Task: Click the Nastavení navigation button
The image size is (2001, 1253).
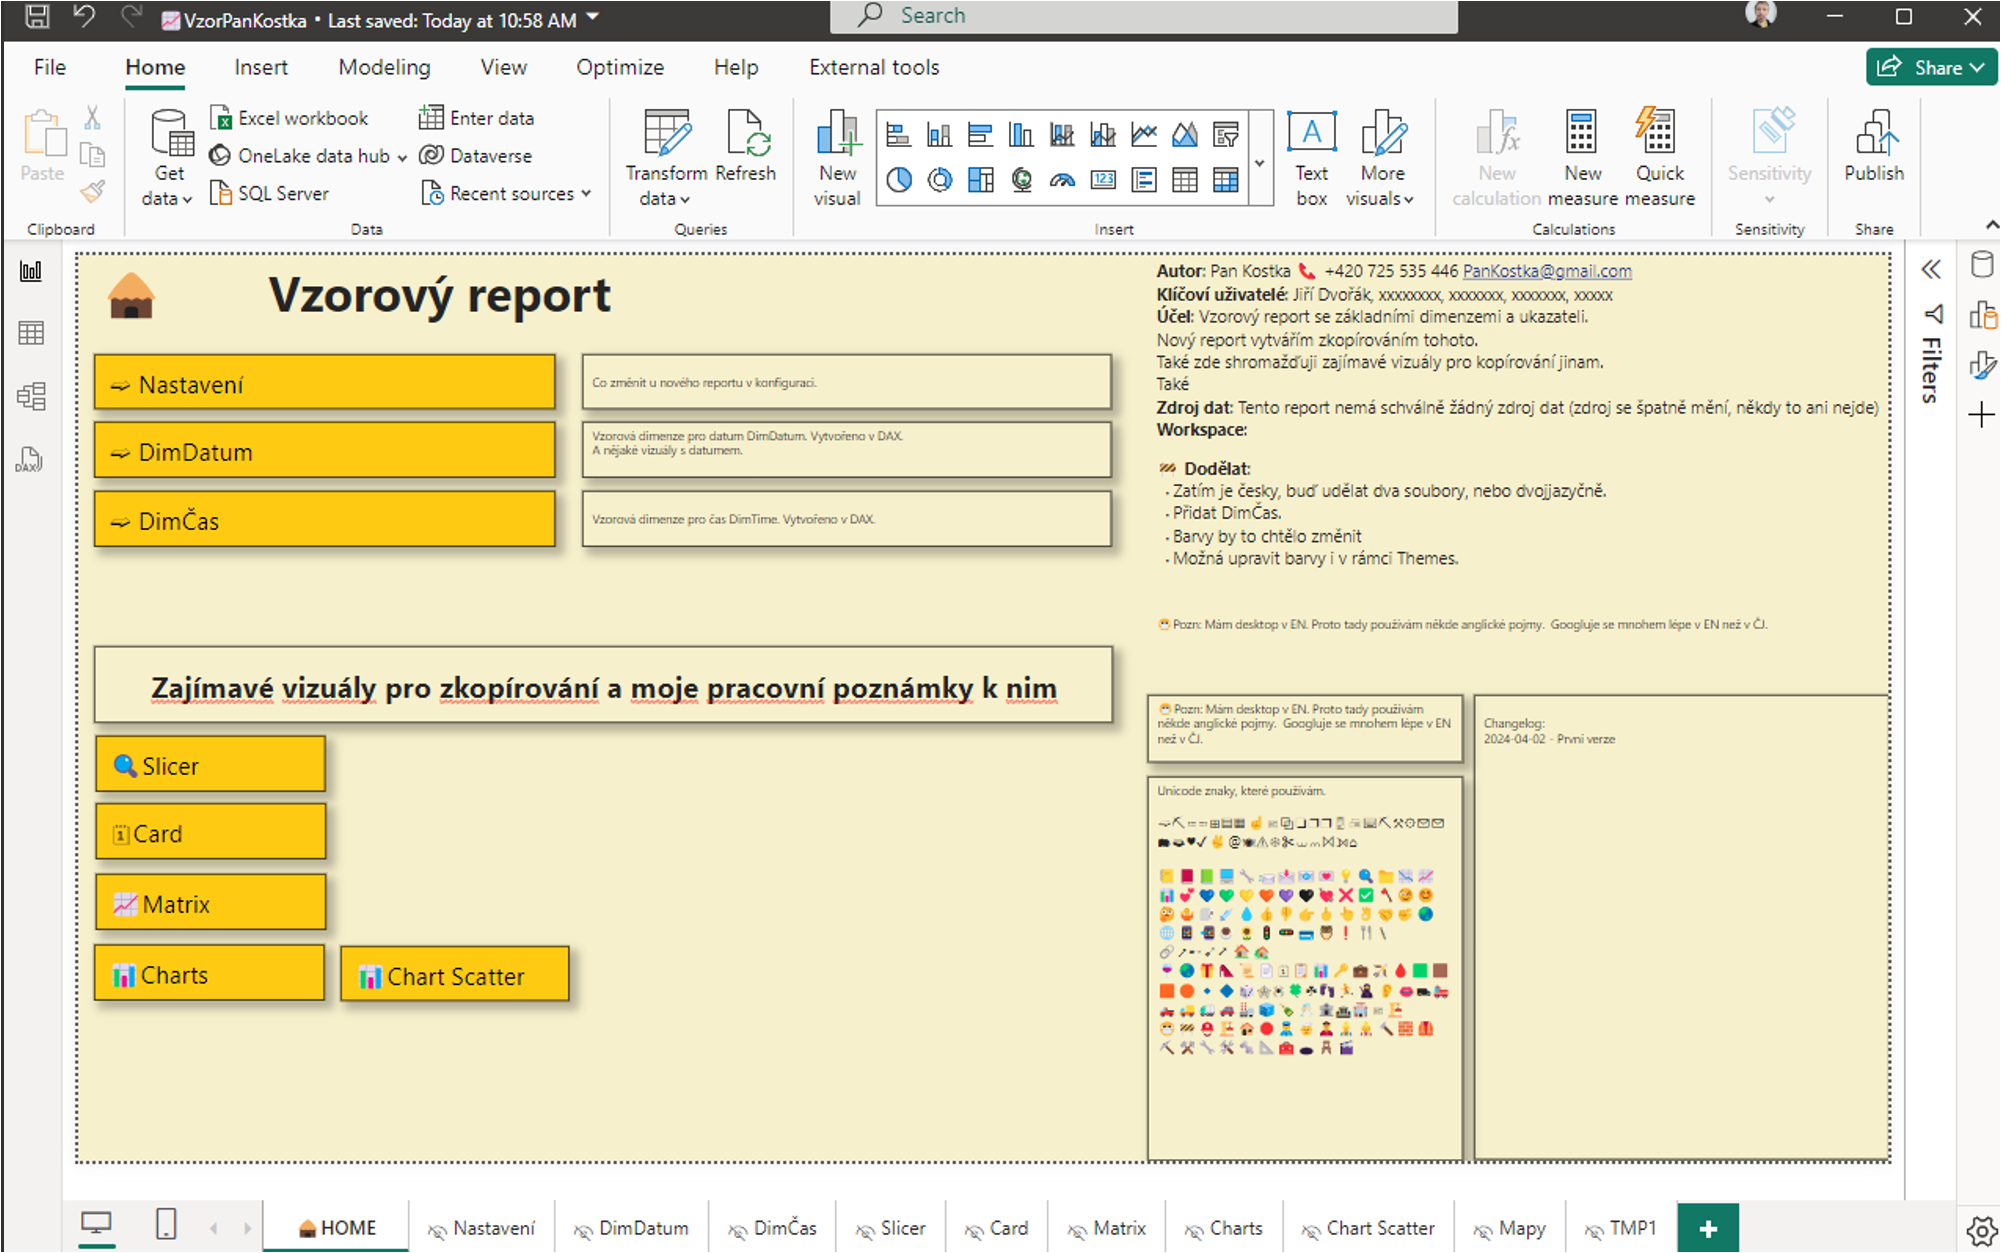Action: click(x=325, y=383)
